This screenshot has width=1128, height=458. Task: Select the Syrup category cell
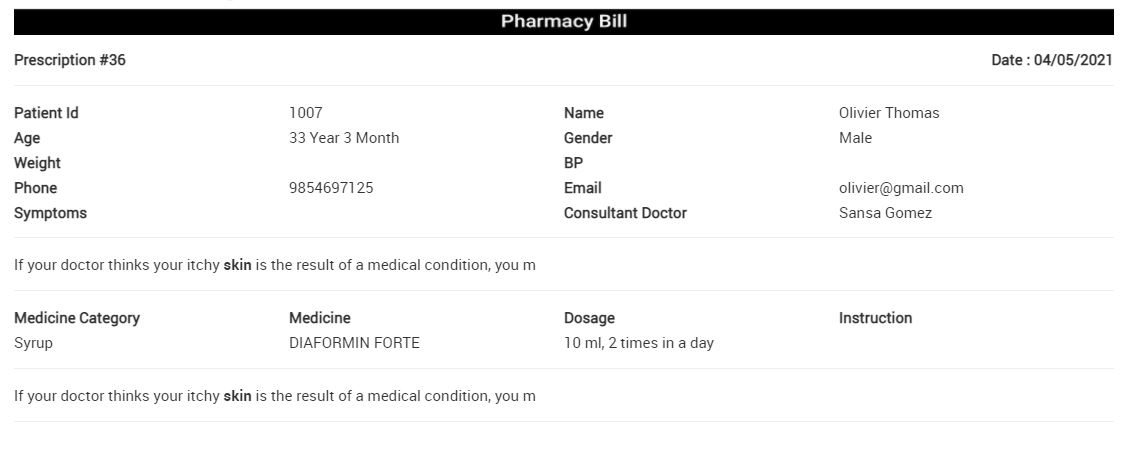[x=33, y=343]
